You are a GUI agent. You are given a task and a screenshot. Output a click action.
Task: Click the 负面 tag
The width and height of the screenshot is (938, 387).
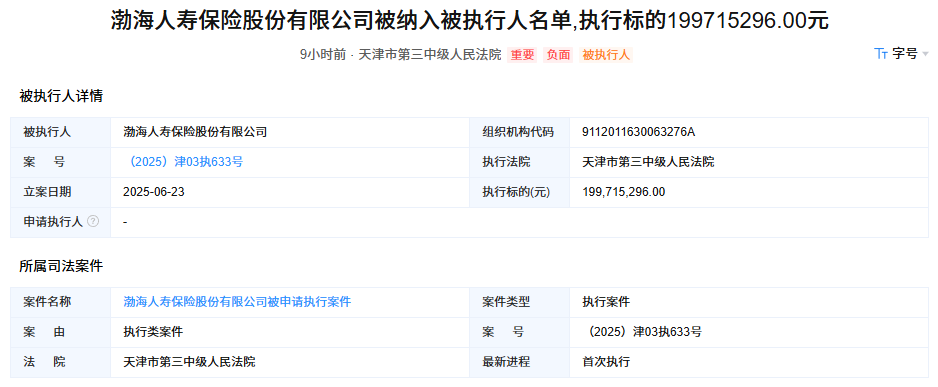[558, 55]
